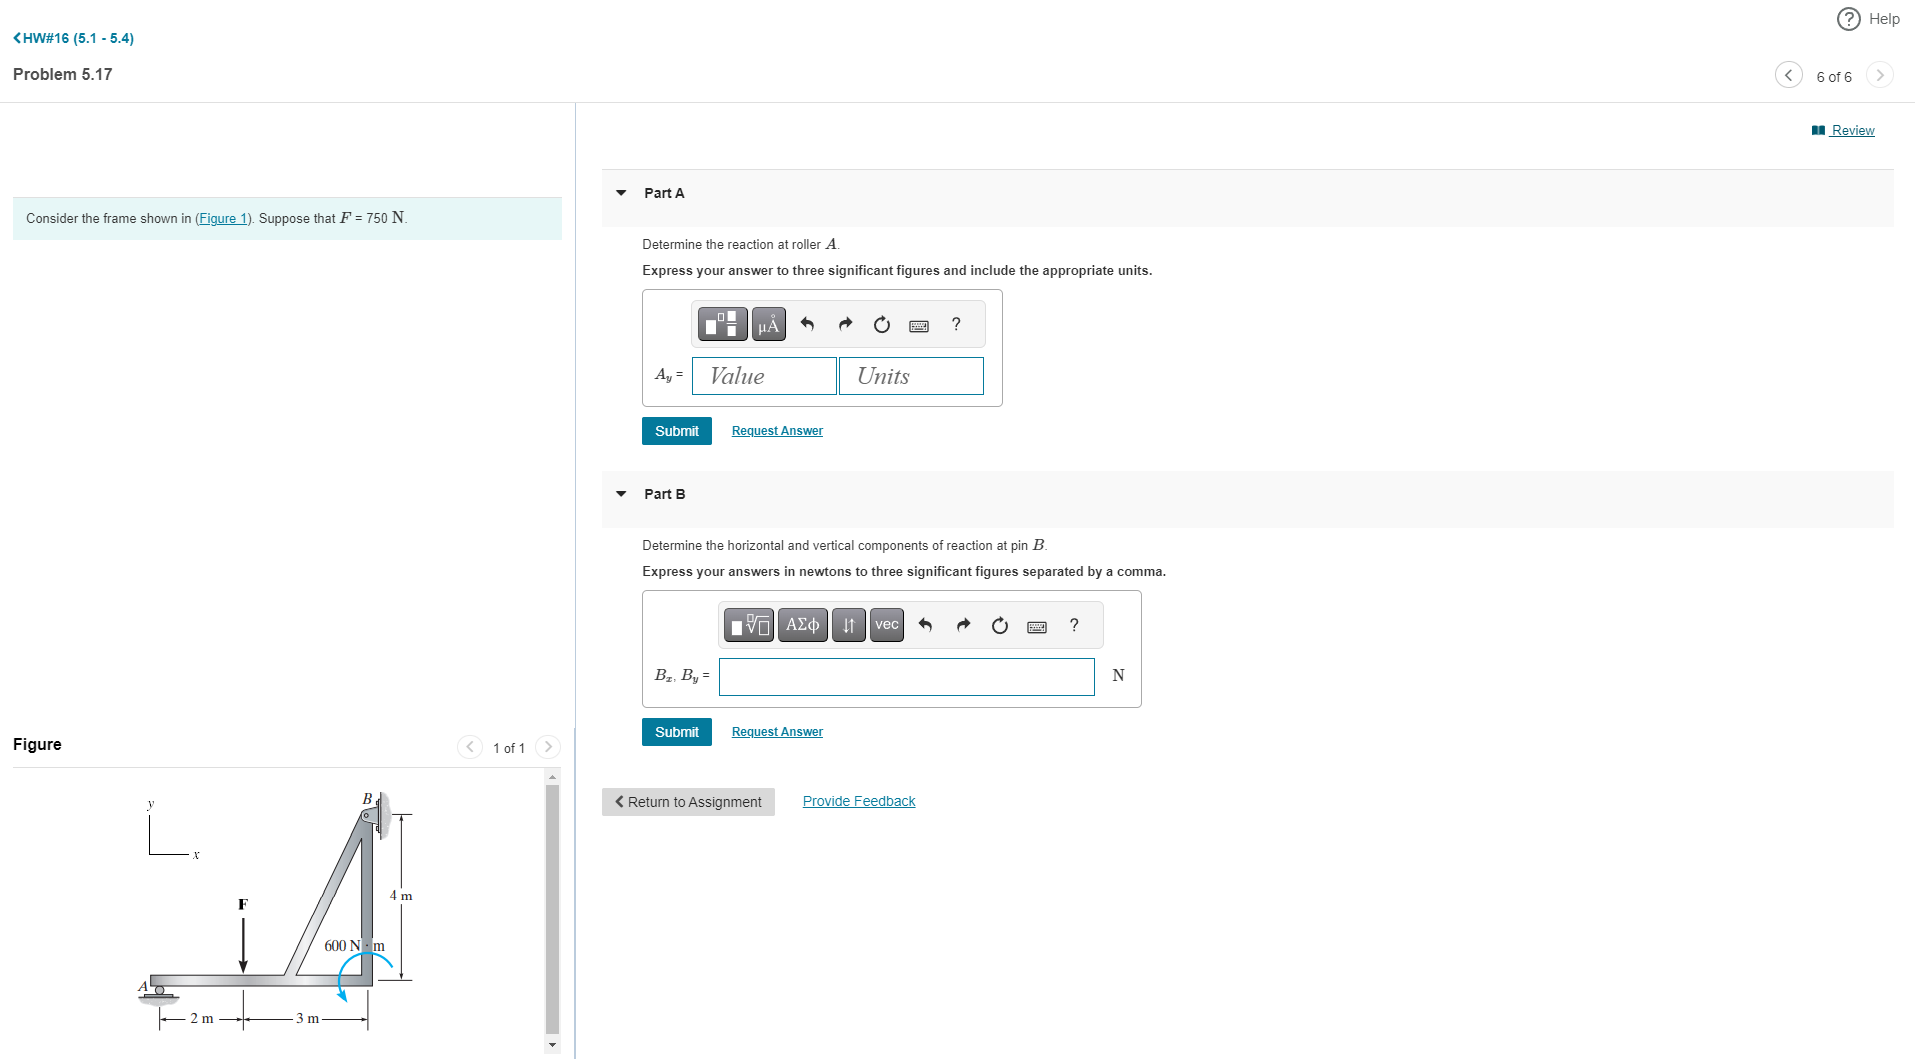Viewport: 1915px width, 1059px height.
Task: Go to next problem arrow beside 6 of 6
Action: [x=1880, y=75]
